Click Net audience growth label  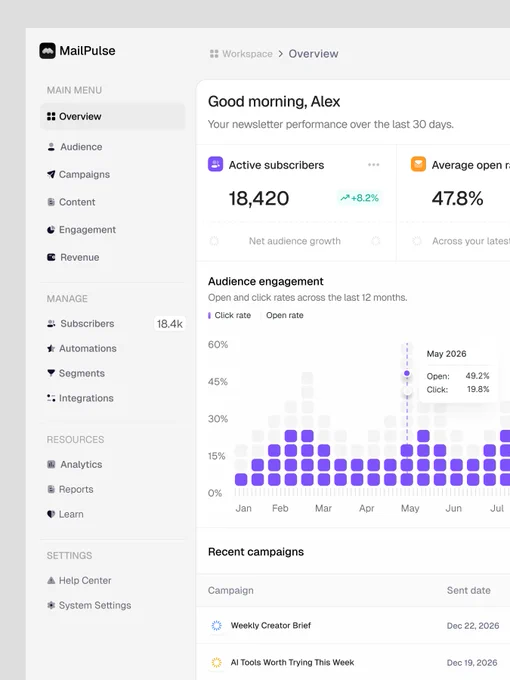click(295, 241)
